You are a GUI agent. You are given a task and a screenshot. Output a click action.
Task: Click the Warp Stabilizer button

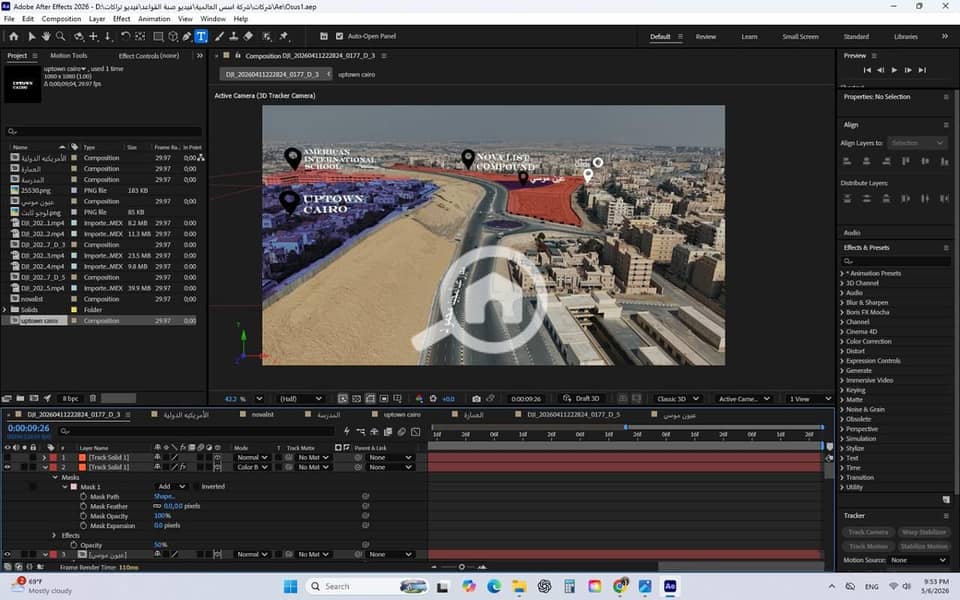point(923,532)
